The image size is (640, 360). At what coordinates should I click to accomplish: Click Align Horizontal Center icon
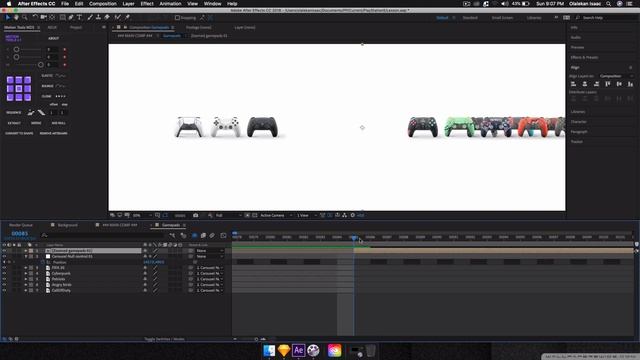pos(585,84)
